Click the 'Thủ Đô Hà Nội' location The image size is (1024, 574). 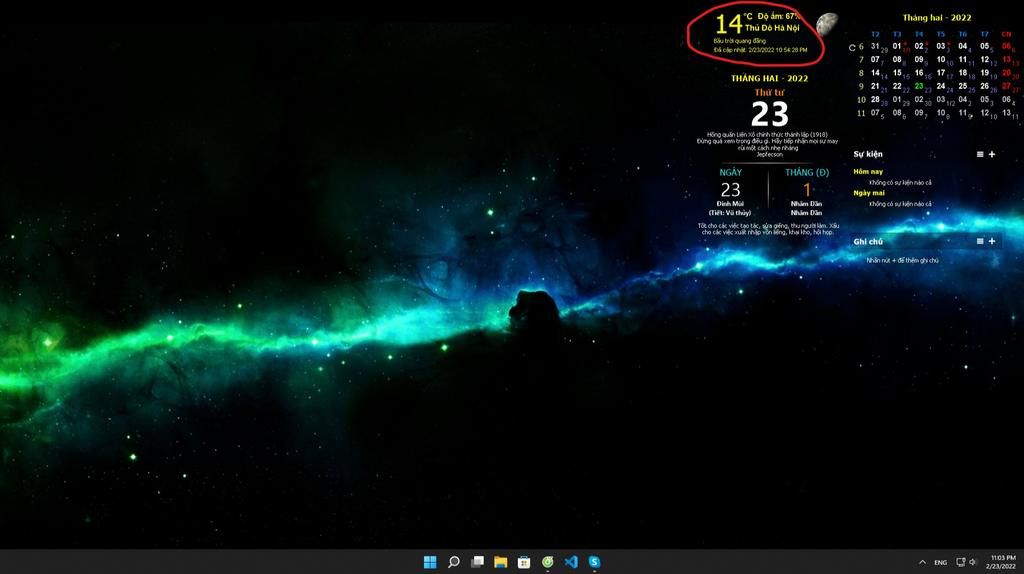[x=772, y=28]
